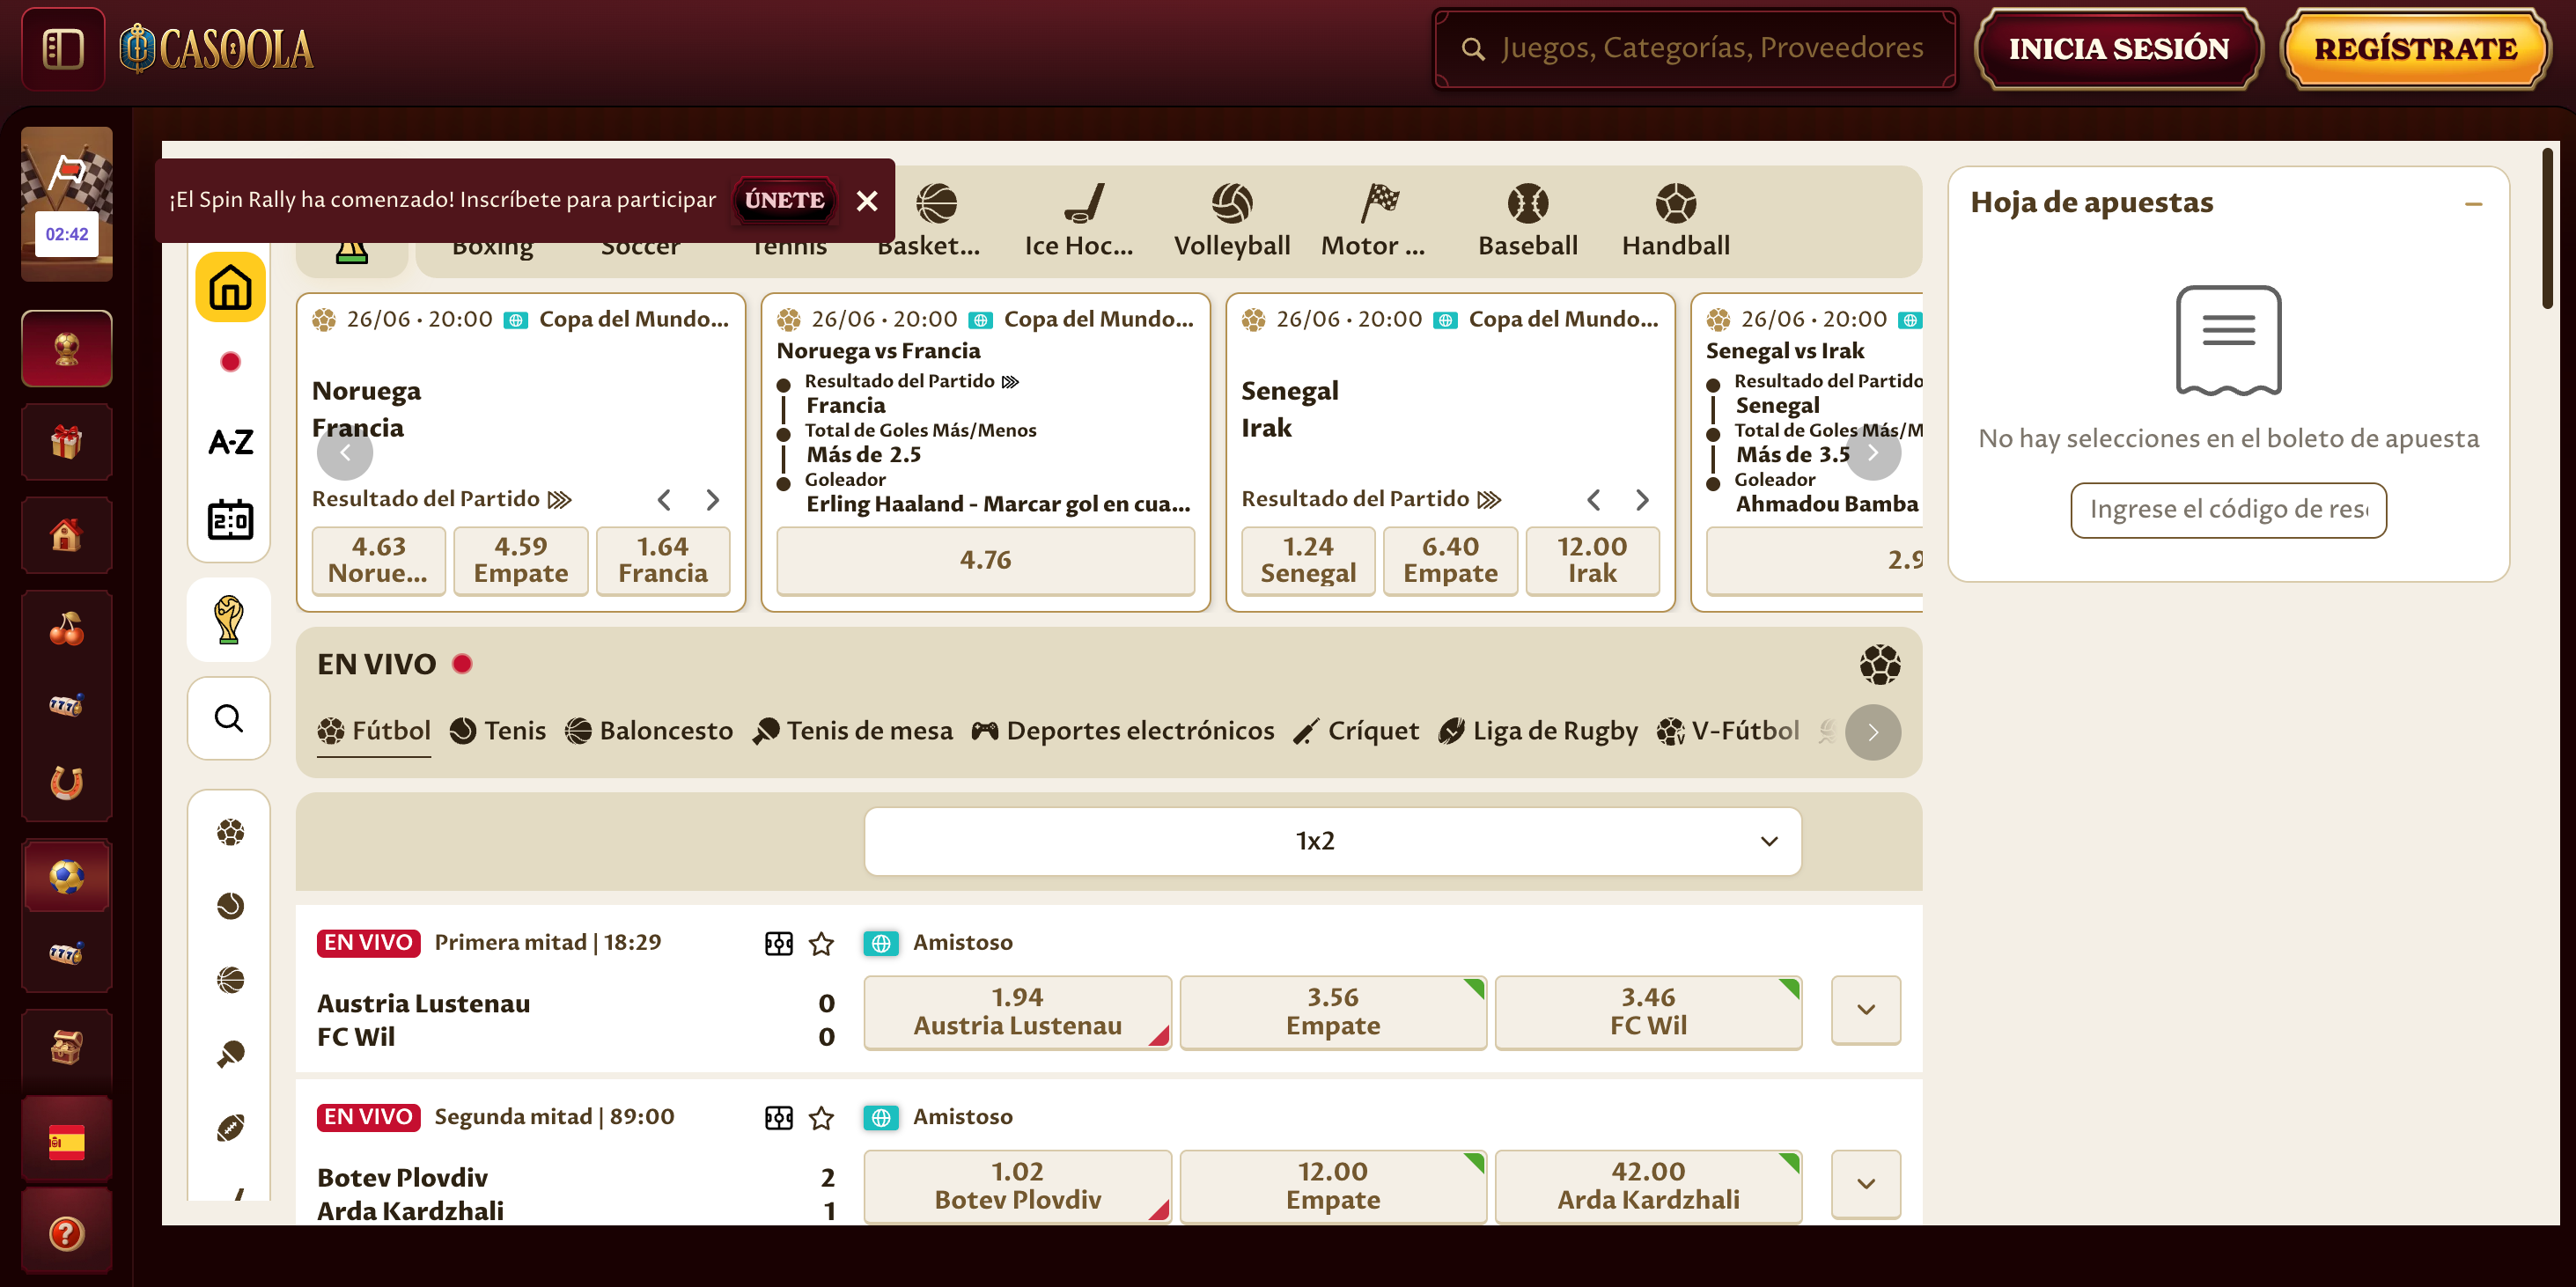
Task: Choose Handball in top sports bar
Action: click(1676, 220)
